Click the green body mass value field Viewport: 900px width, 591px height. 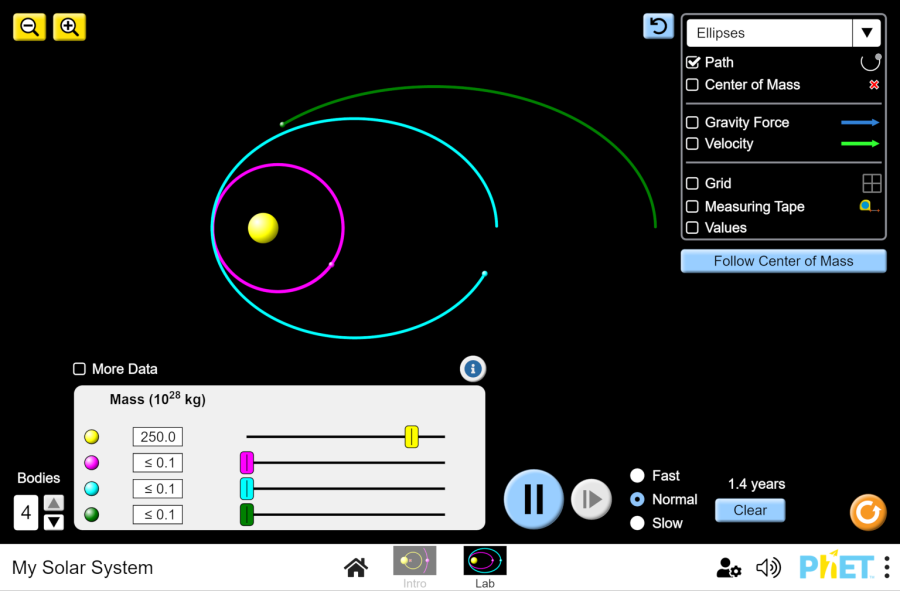click(x=158, y=515)
